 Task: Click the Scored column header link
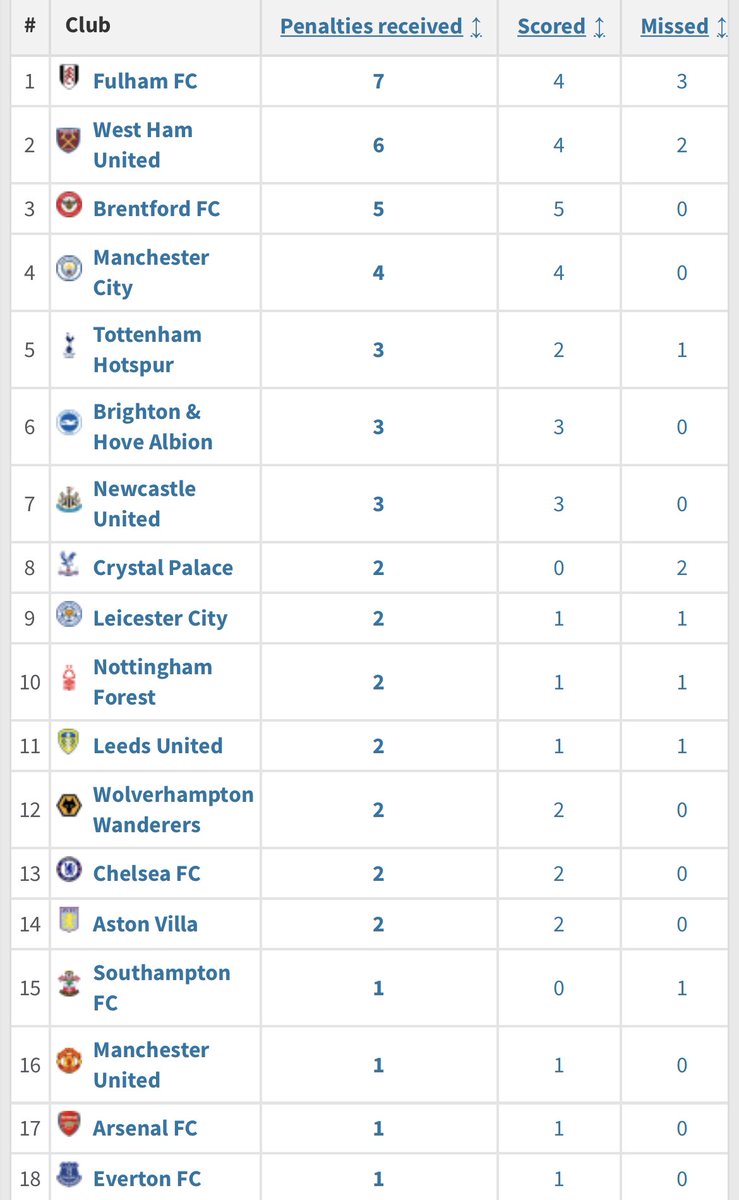pyautogui.click(x=551, y=27)
